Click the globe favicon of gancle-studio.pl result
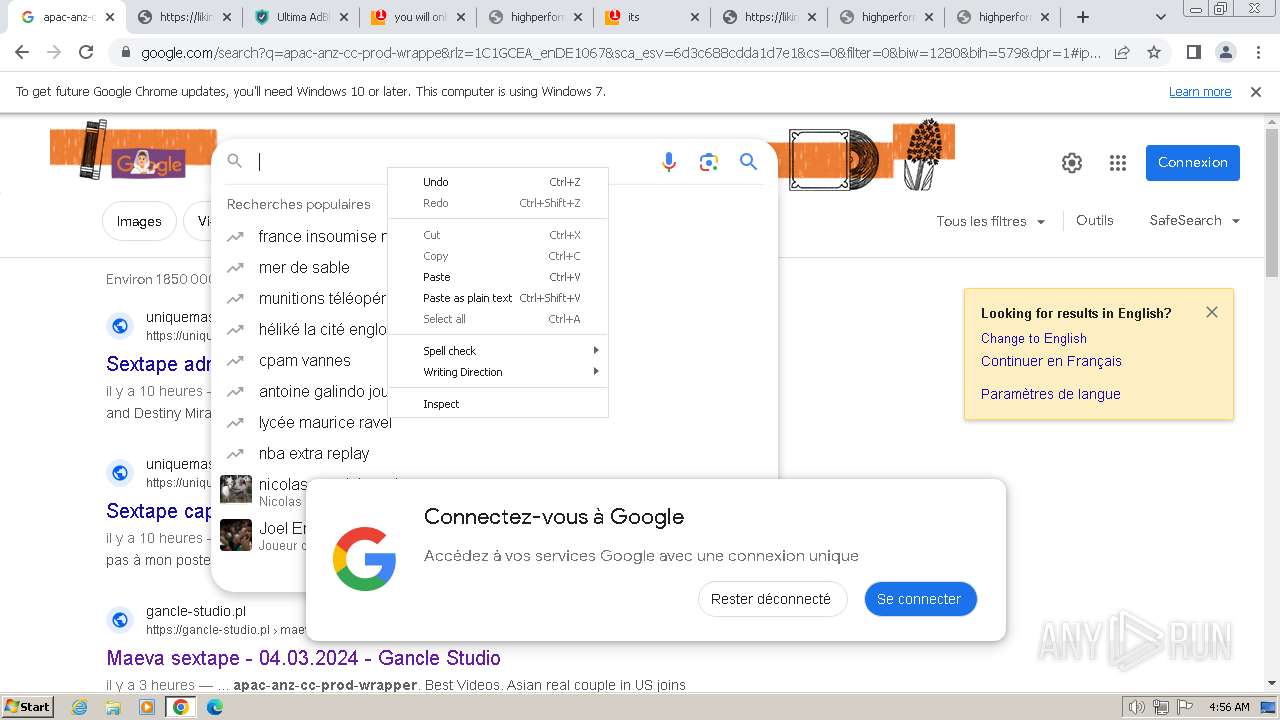This screenshot has height=720, width=1280. click(x=120, y=620)
